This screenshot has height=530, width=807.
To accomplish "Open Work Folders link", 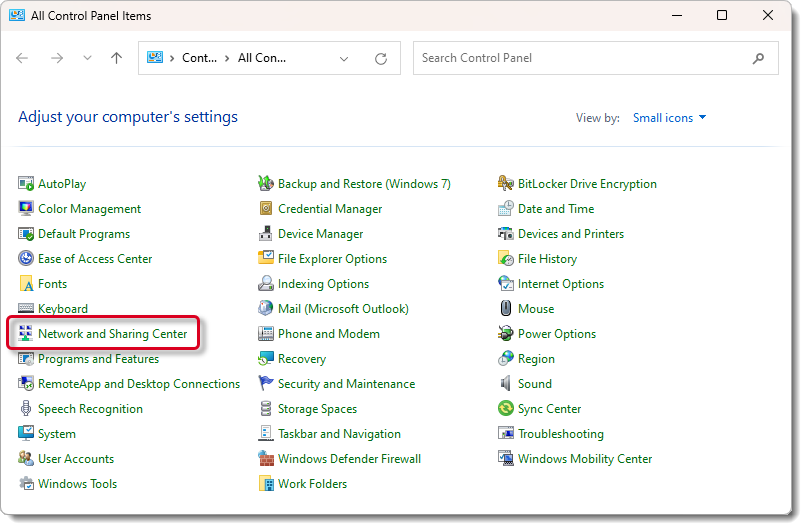I will click(312, 484).
